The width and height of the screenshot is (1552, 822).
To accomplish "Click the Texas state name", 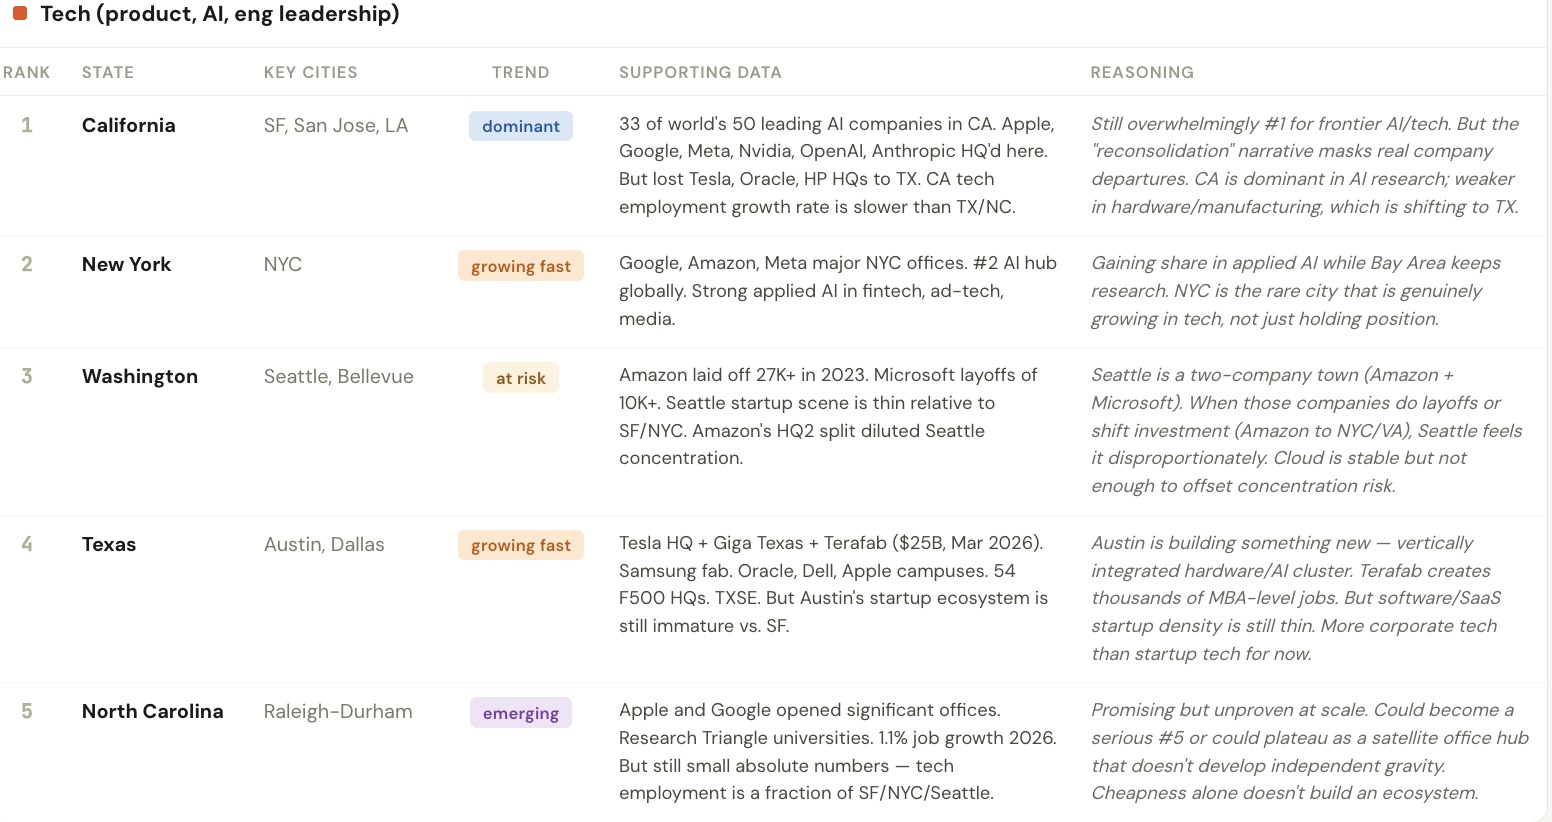I will (x=109, y=544).
